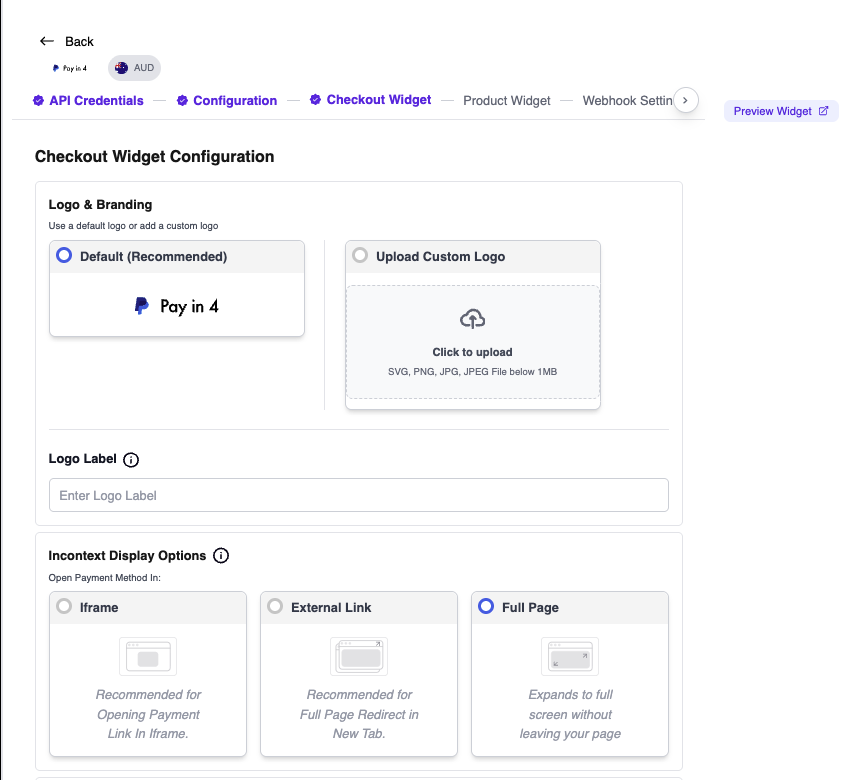844x780 pixels.
Task: Click the Logo & Branding heading
Action: click(100, 205)
